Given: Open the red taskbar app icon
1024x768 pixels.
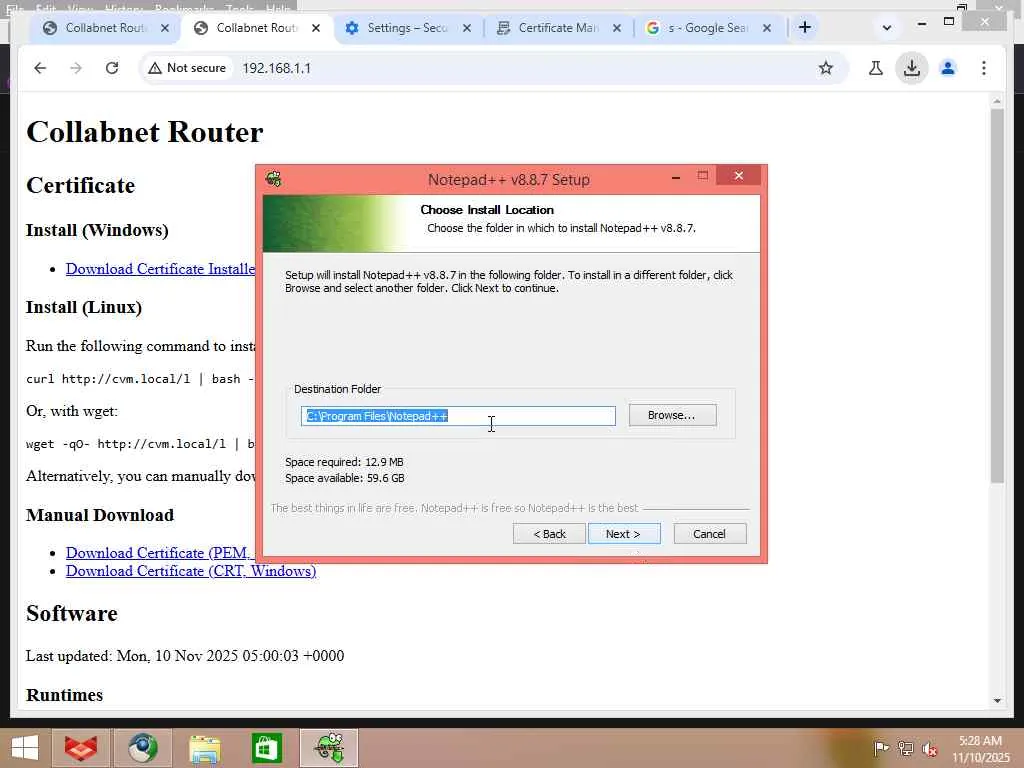Looking at the screenshot, I should point(80,748).
